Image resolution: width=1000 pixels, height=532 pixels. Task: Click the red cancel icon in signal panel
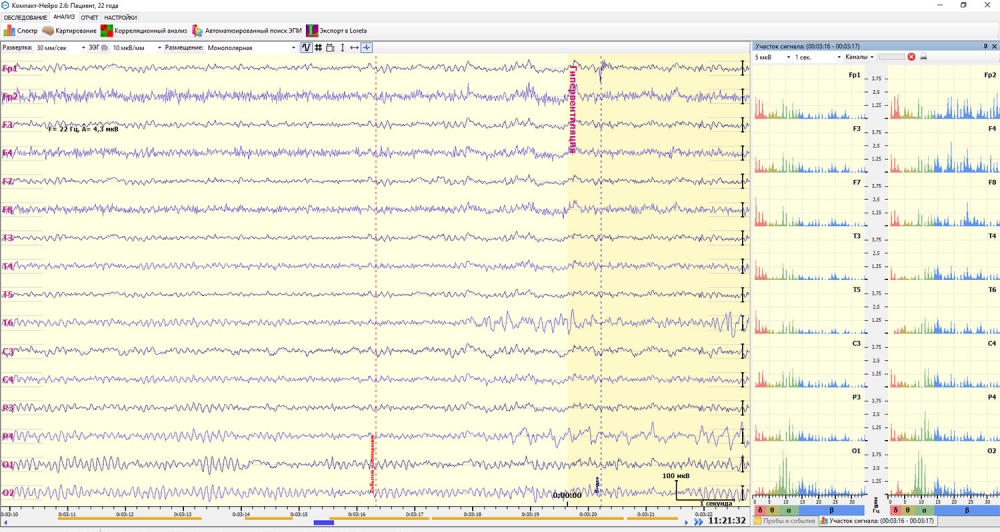911,57
